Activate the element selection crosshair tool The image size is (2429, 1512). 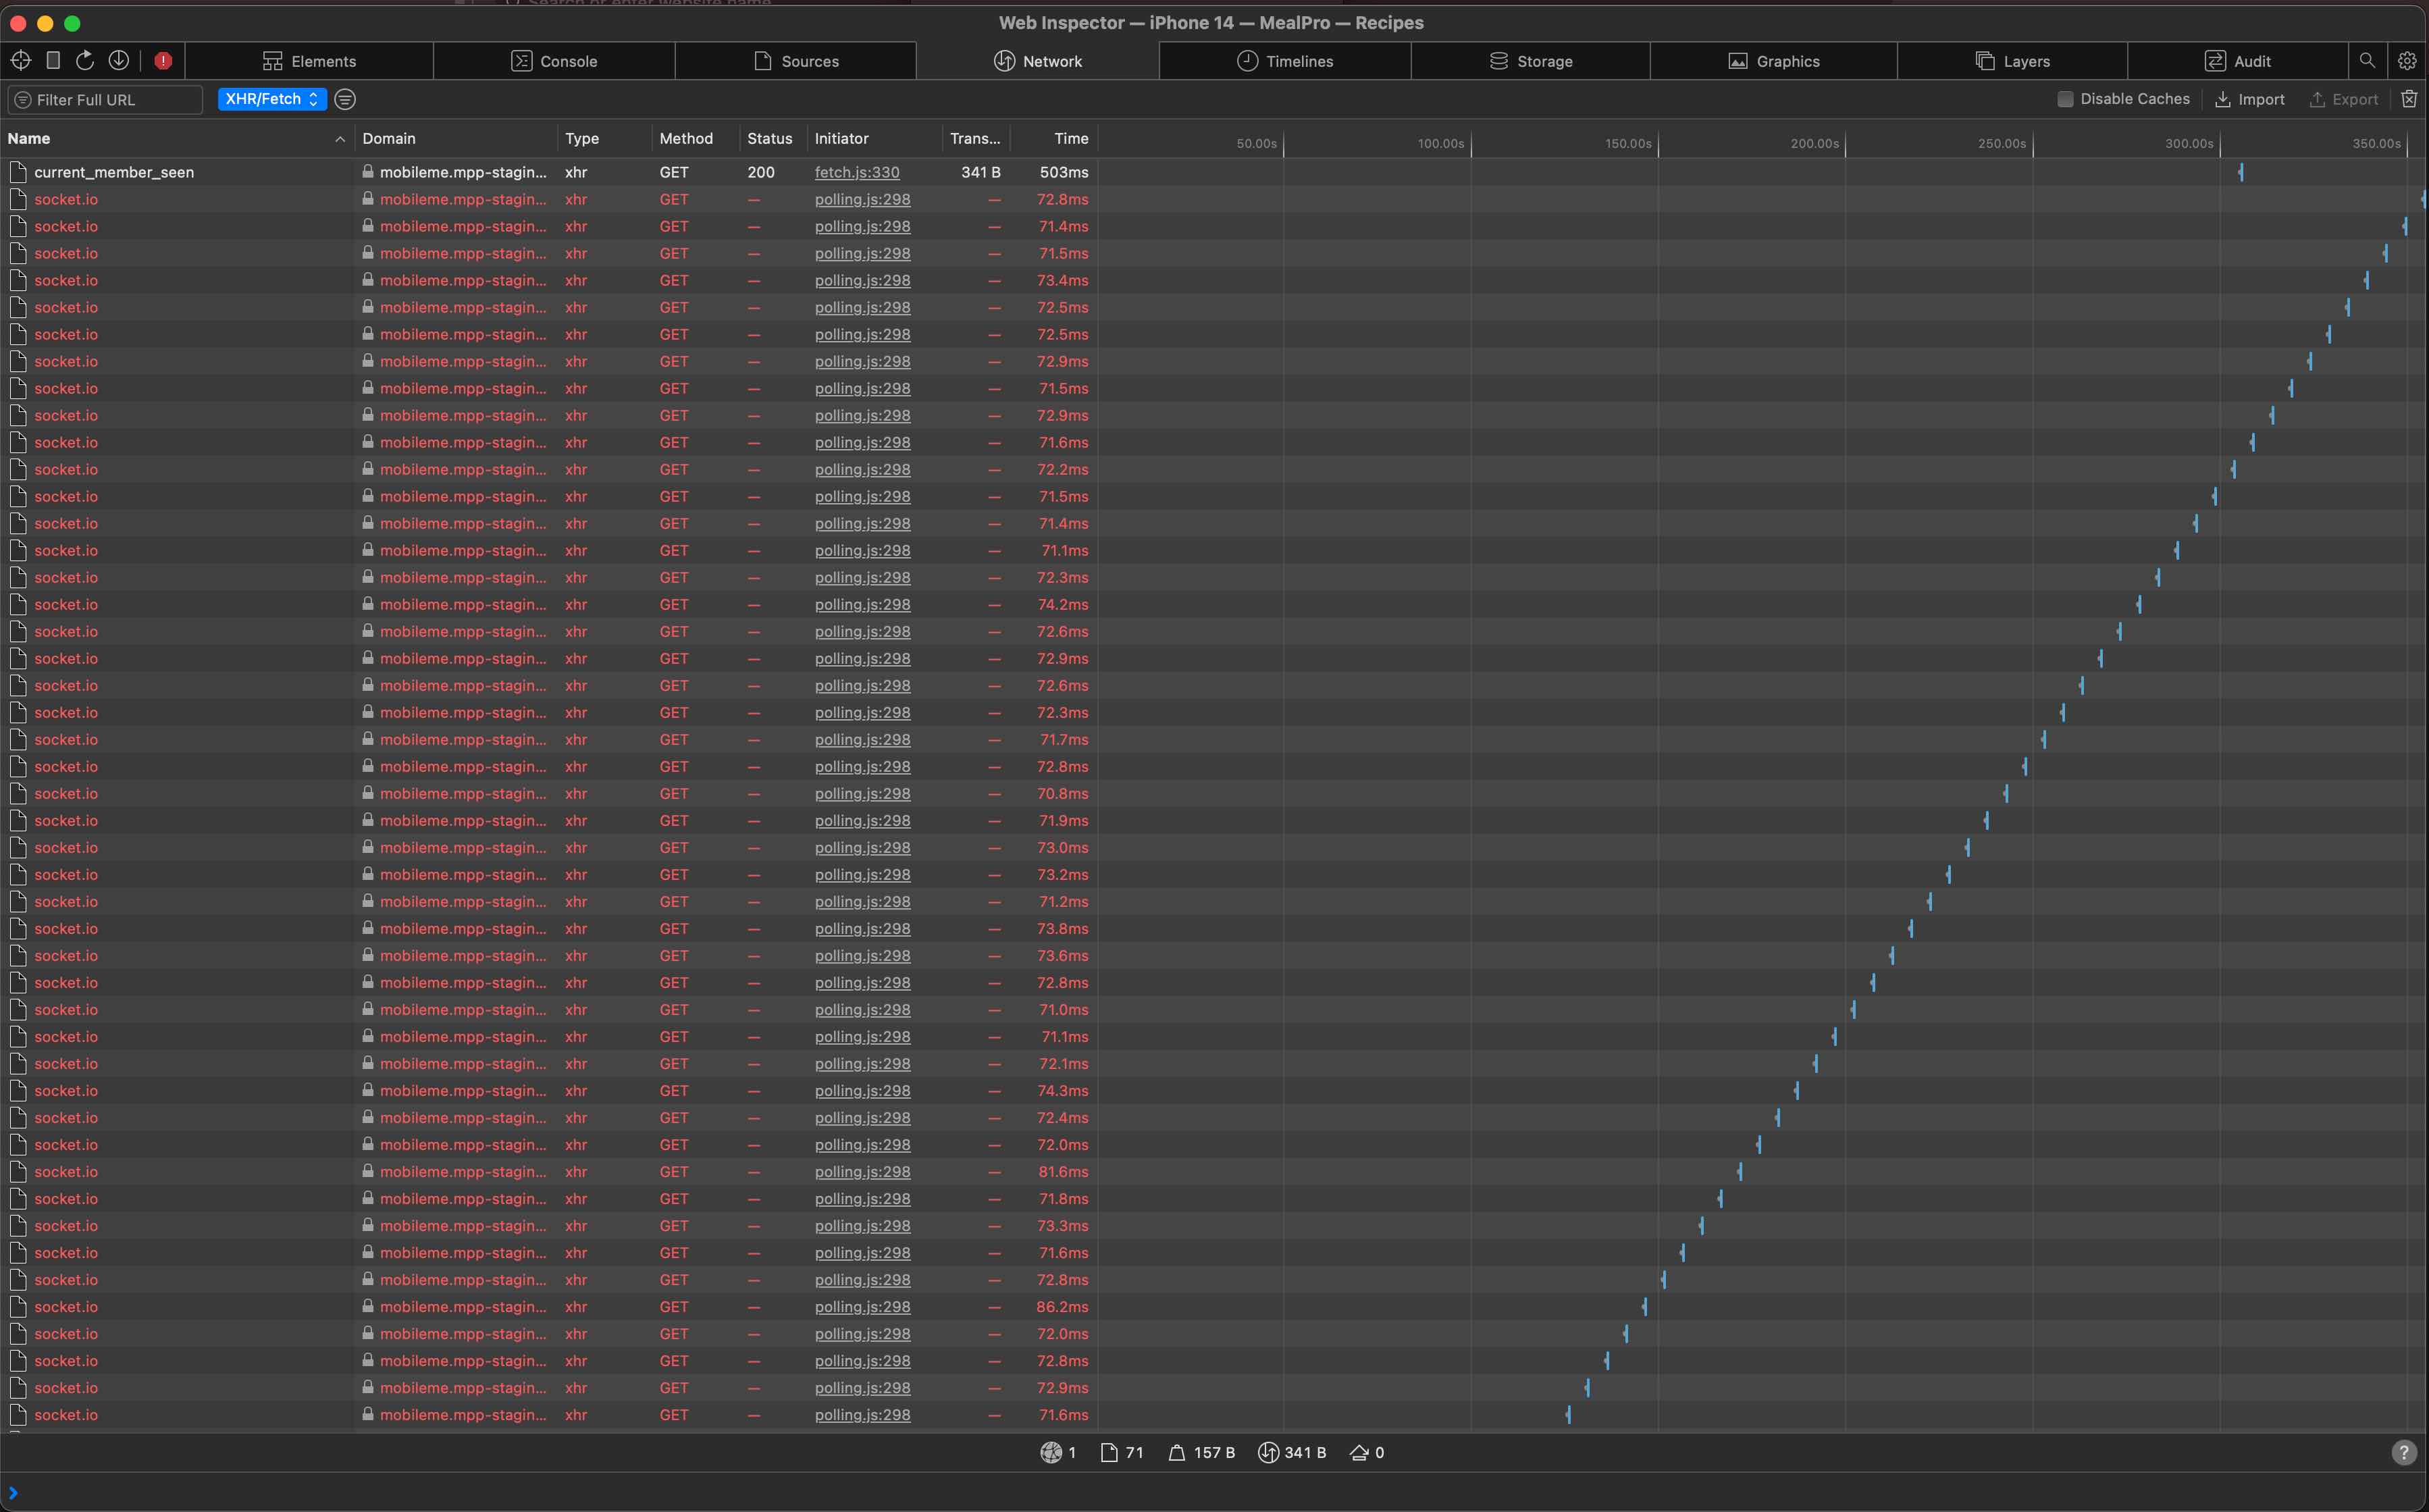[20, 61]
